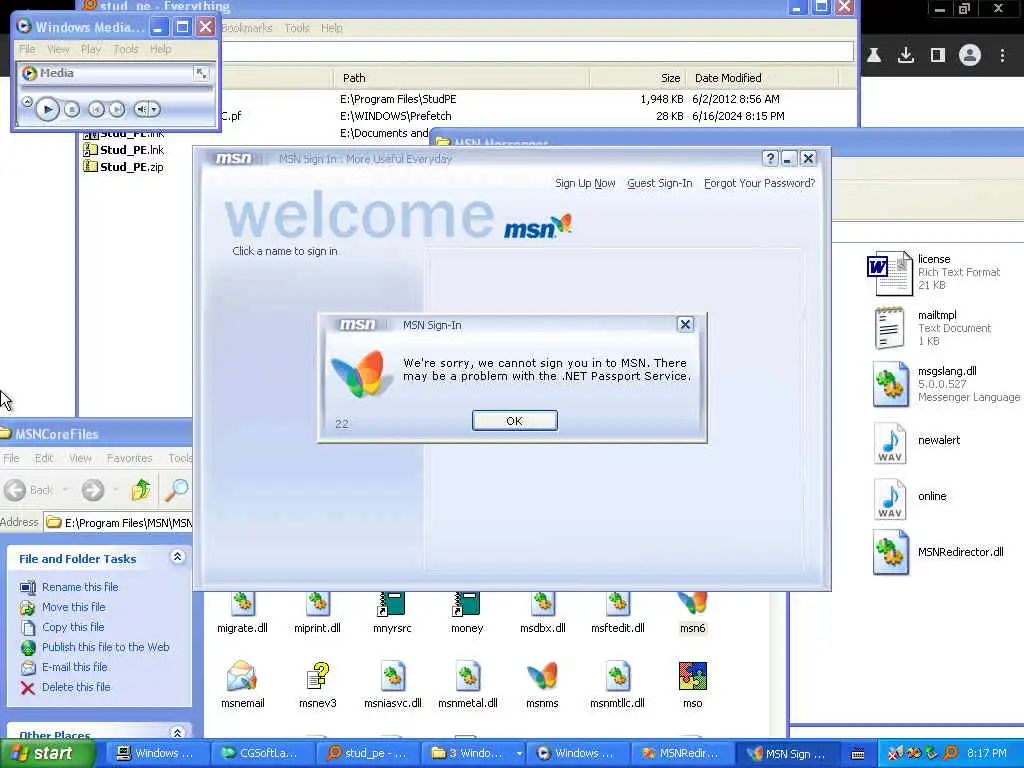
Task: Click Publish this file to the Web
Action: [x=95, y=647]
